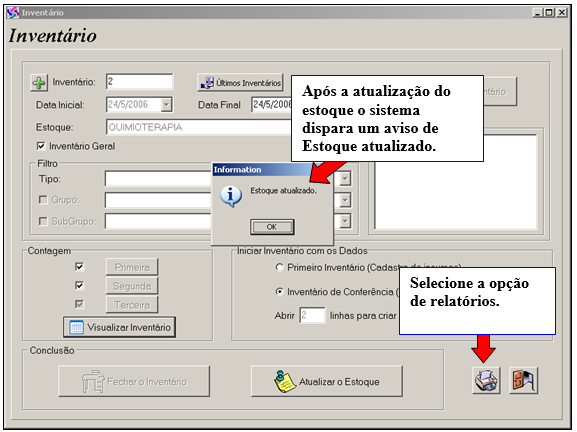
Task: Click the Segunda contagem button
Action: pos(132,286)
